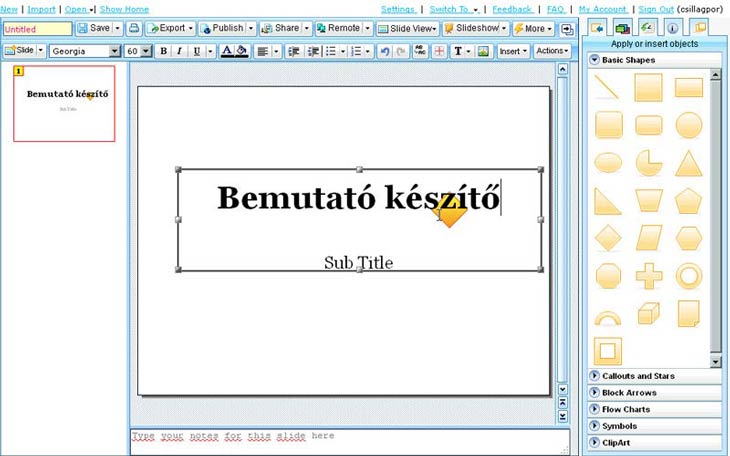Switch to the shapes/objects panel tab
Screen dimensions: 730x456
[597, 28]
